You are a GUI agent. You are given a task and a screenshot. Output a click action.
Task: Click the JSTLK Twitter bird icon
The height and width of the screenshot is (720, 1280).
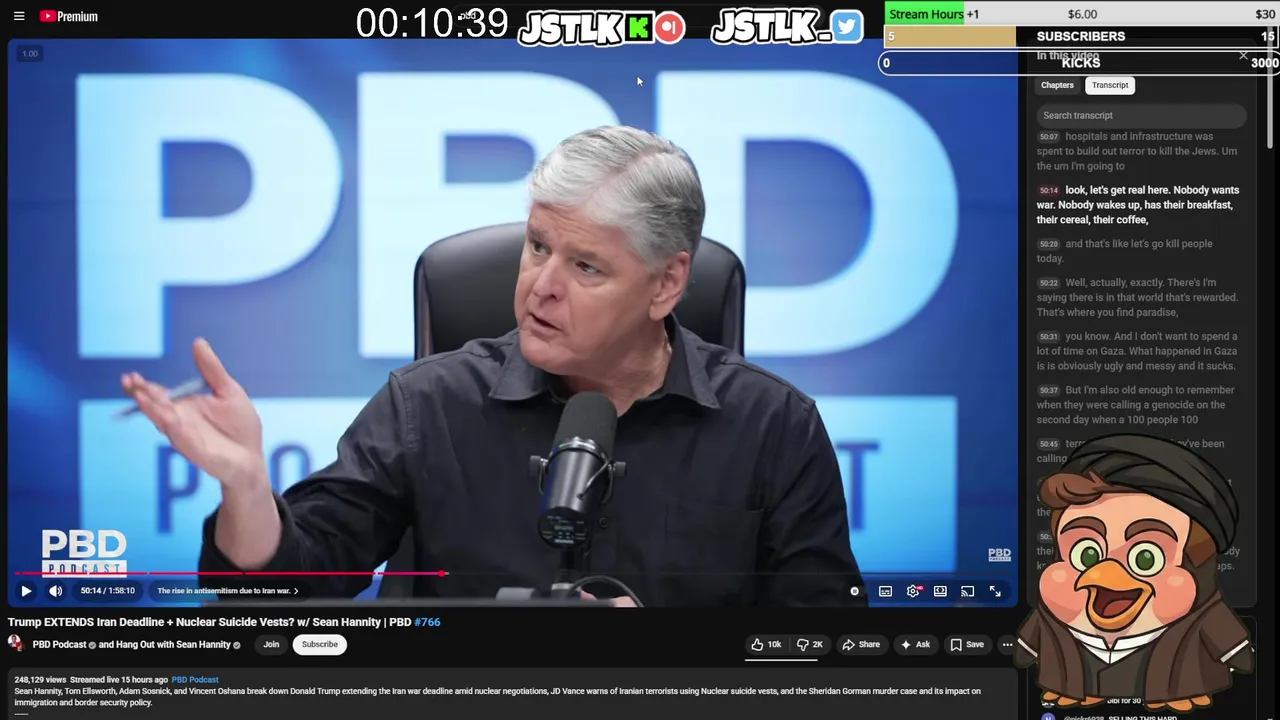[846, 27]
